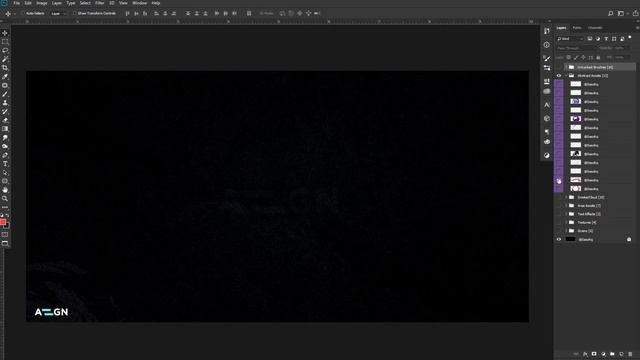
Task: Create a new group via folder icon
Action: (x=612, y=354)
